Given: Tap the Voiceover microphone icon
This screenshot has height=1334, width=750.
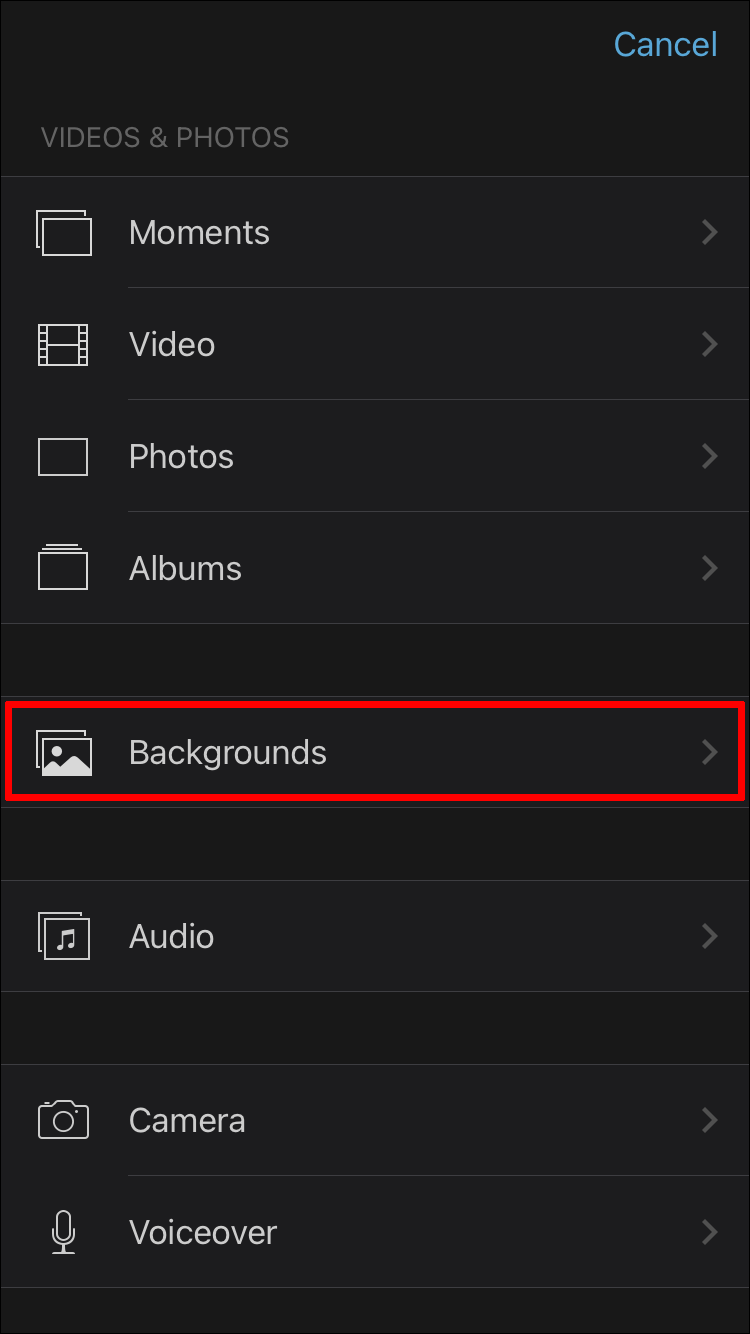Looking at the screenshot, I should pos(63,1232).
